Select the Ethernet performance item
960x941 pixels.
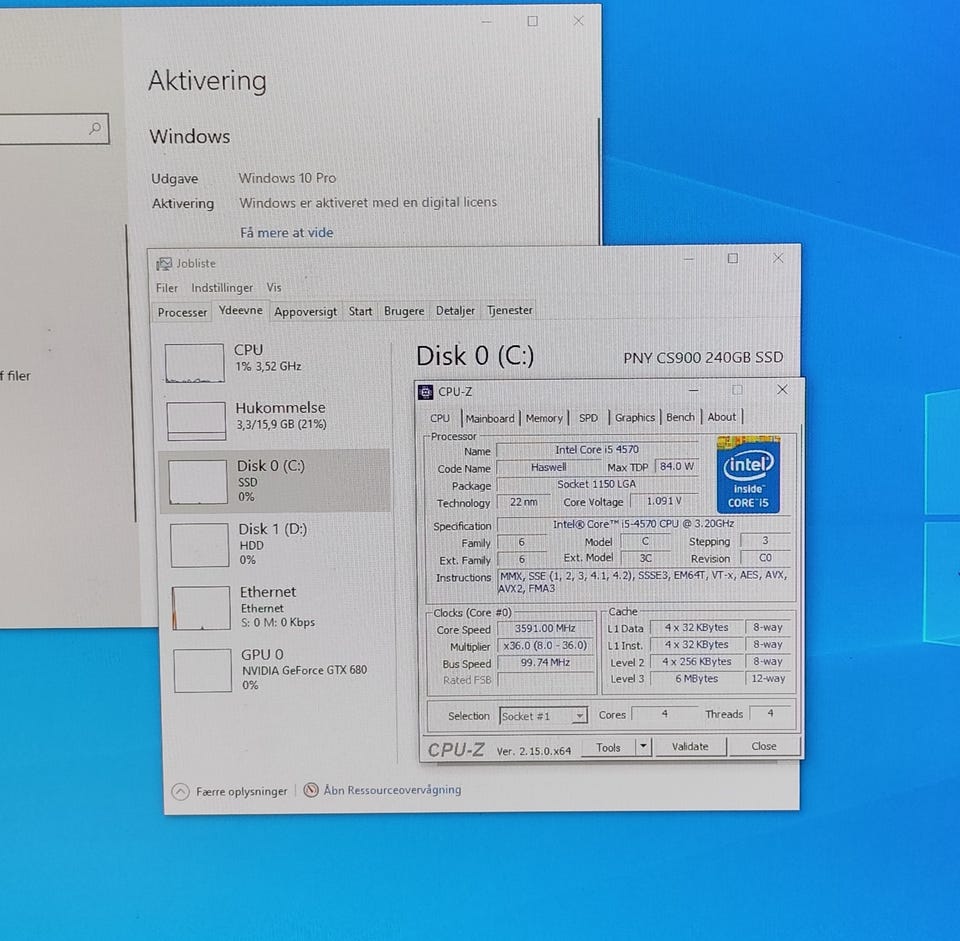[x=278, y=607]
